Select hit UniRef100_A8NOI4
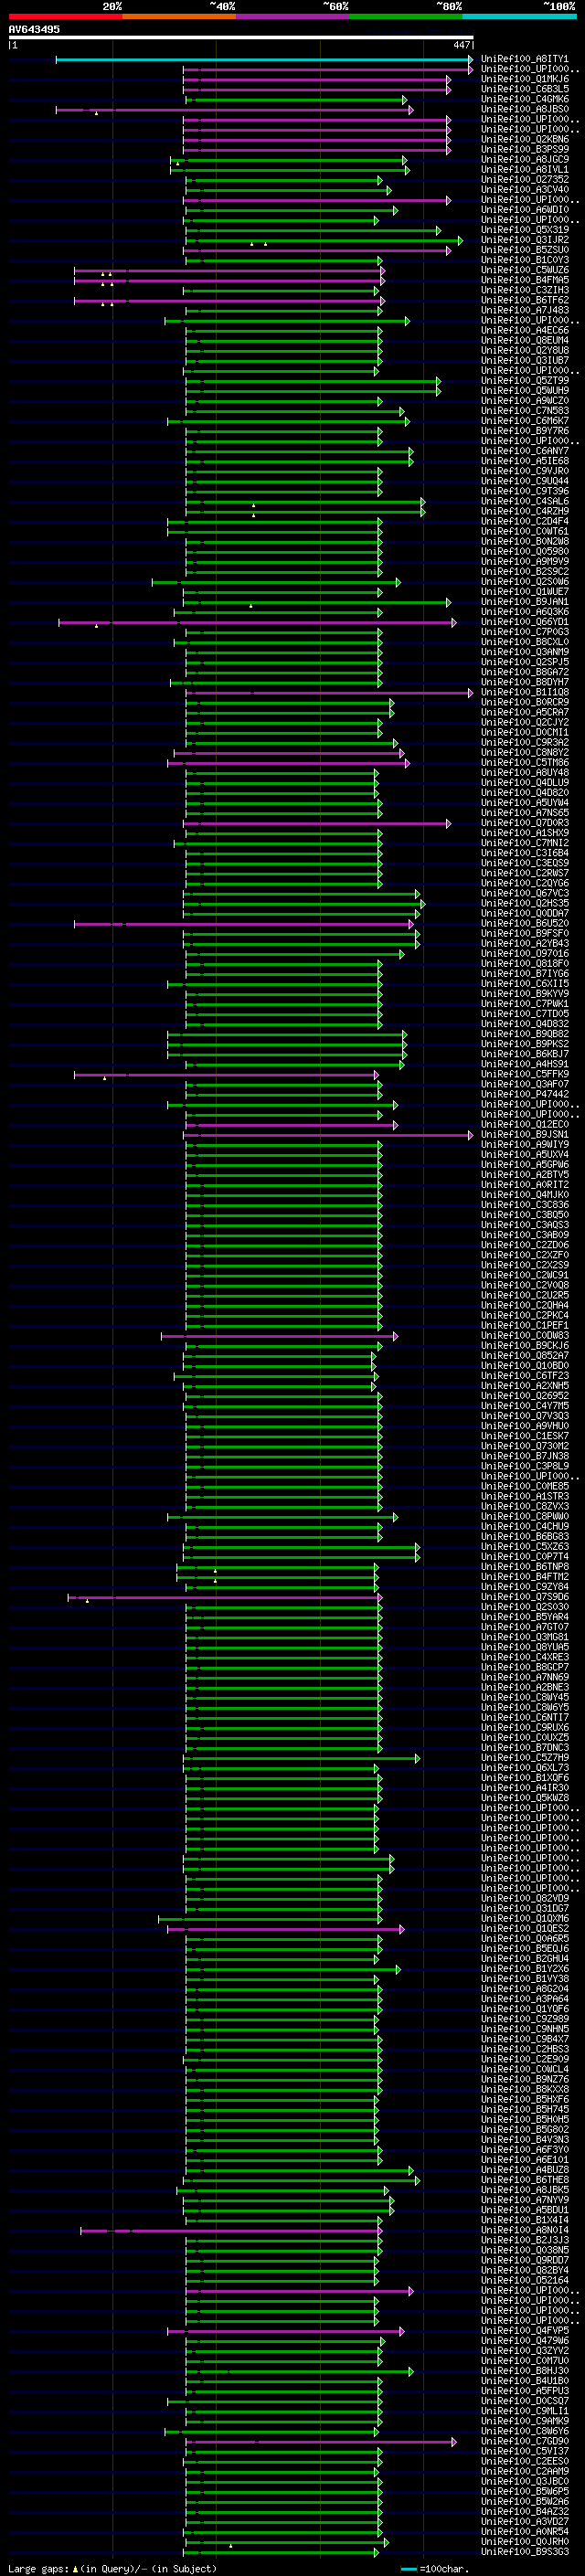 [525, 2230]
